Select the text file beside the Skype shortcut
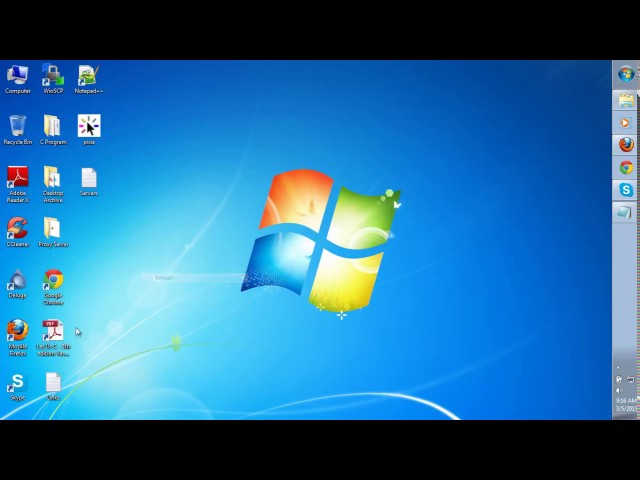640x480 pixels. click(53, 387)
